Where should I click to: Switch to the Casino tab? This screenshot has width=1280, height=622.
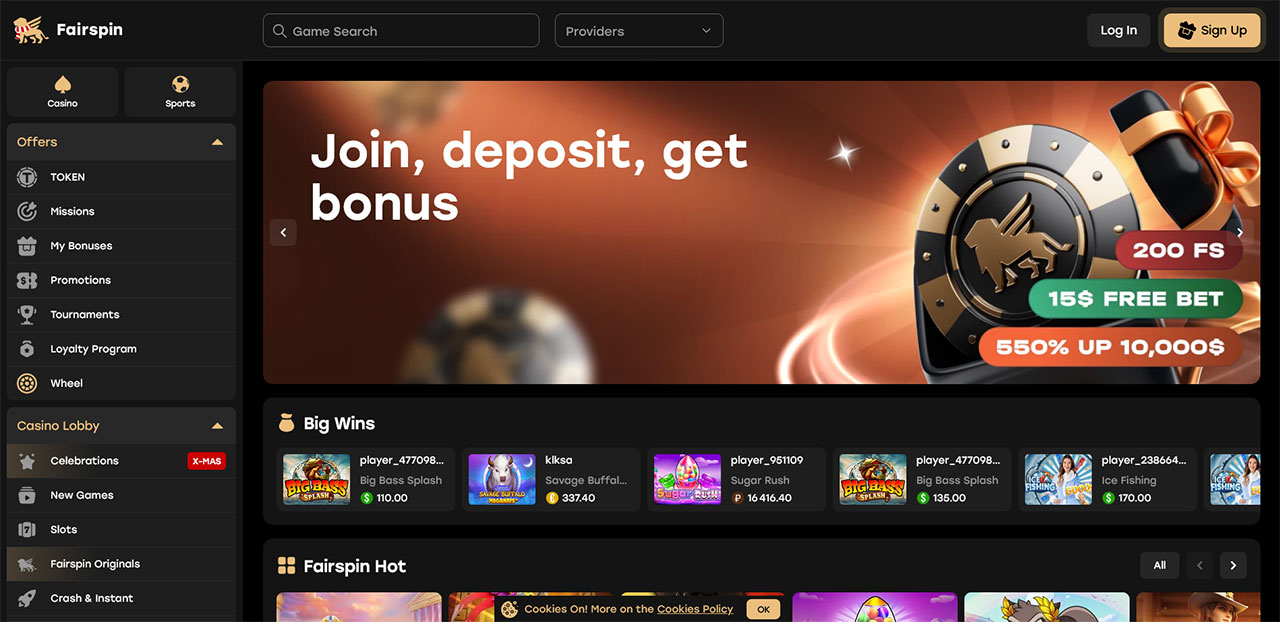62,92
